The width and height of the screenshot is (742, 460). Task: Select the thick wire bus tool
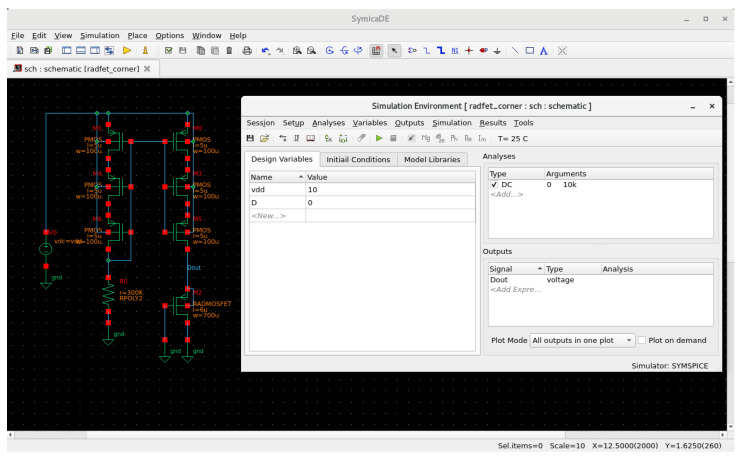pyautogui.click(x=441, y=51)
